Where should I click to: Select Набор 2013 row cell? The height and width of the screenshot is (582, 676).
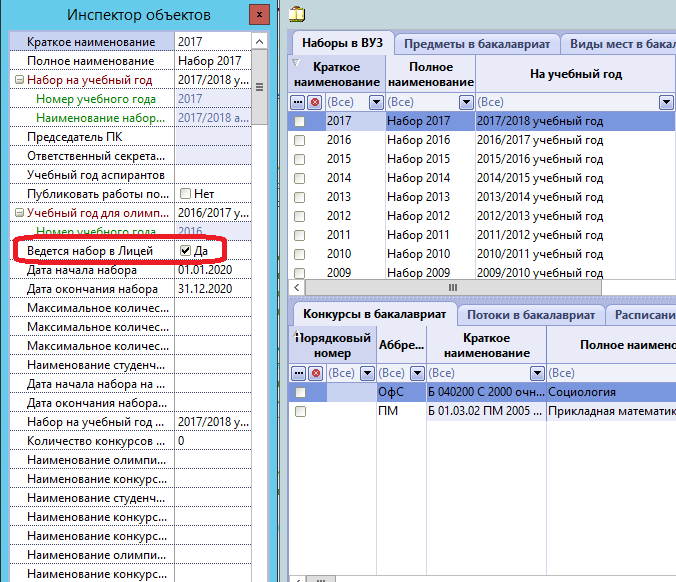[x=430, y=197]
